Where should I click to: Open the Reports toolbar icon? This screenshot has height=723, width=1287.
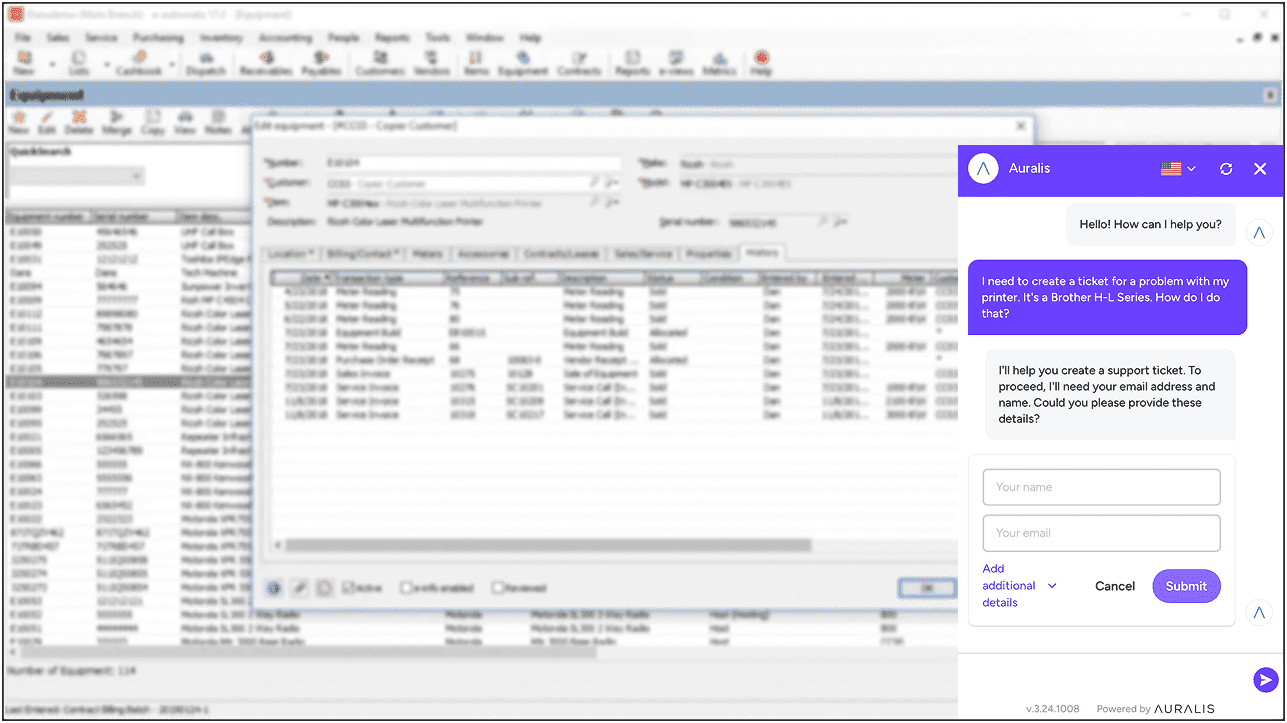click(632, 63)
